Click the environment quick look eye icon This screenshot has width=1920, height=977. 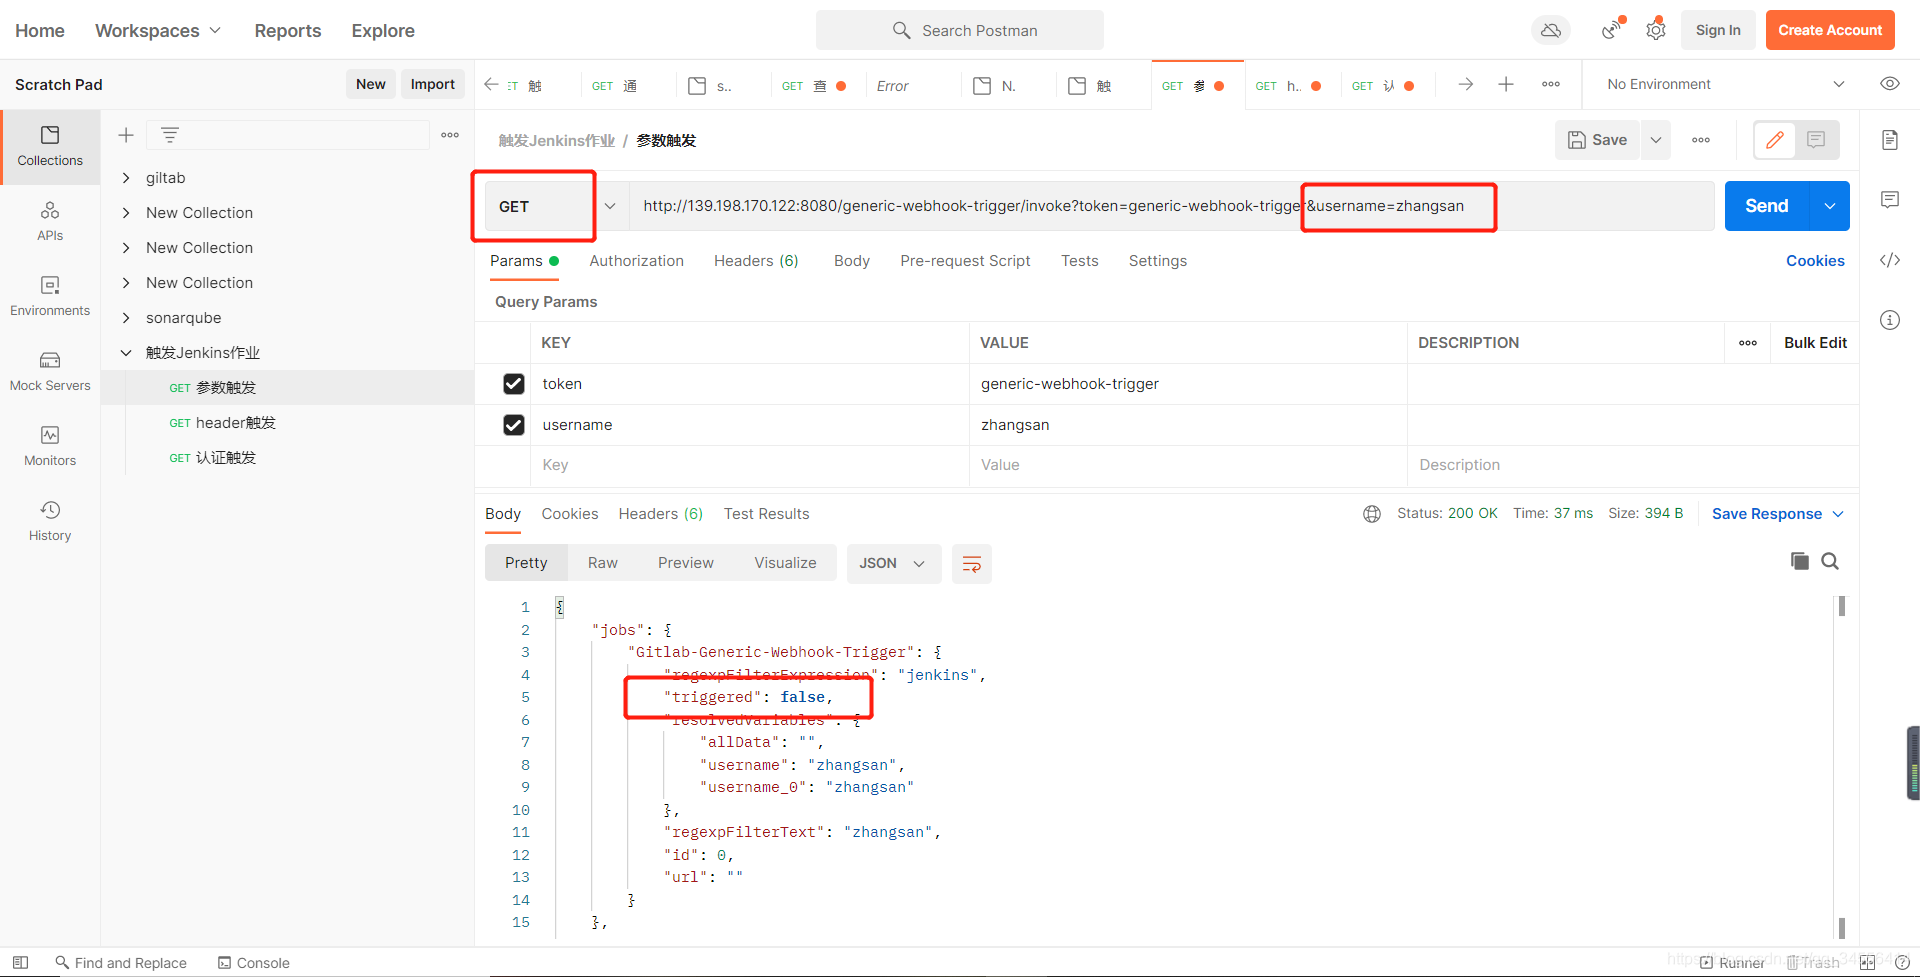click(1890, 84)
